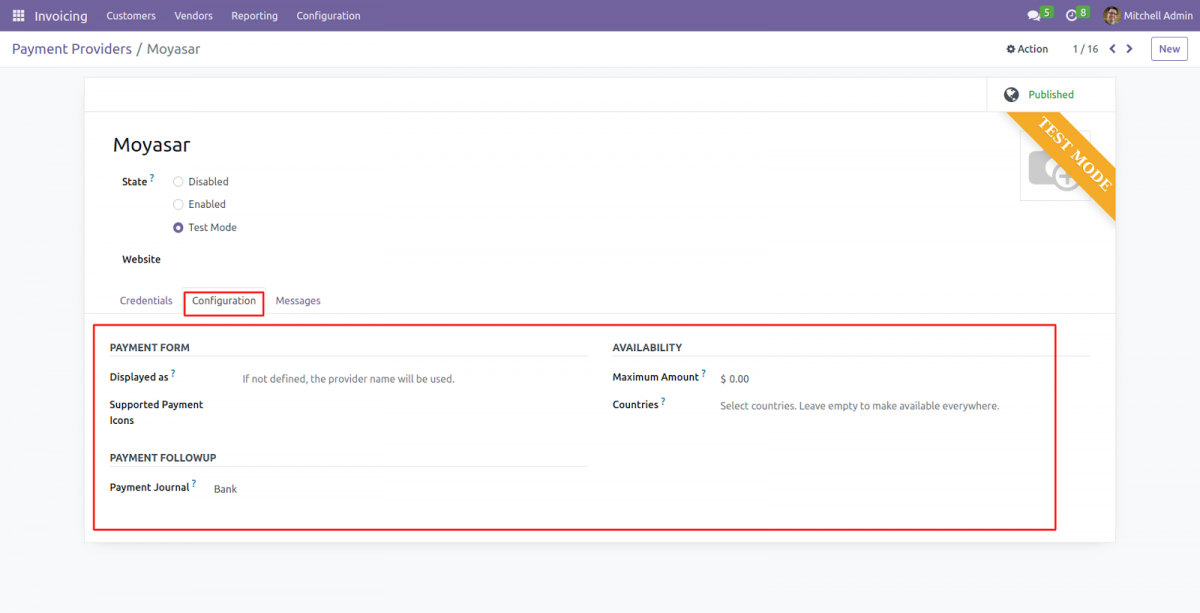Open the activities clock icon showing 8
This screenshot has height=613, width=1200.
1072,14
